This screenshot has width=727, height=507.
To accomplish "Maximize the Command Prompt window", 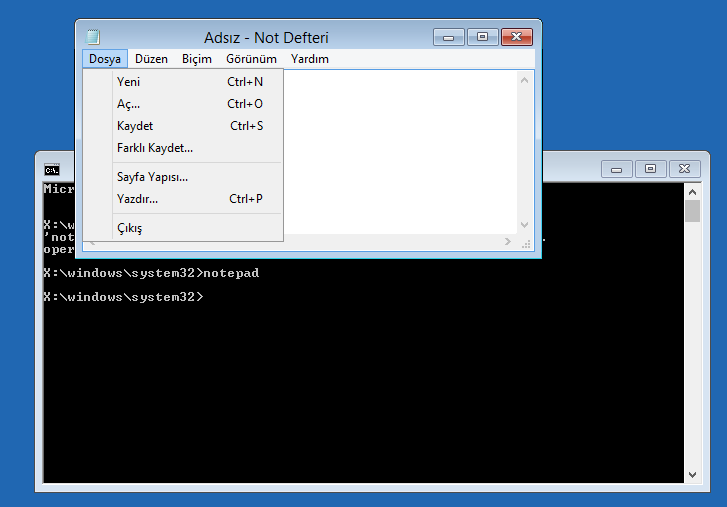I will 650,169.
